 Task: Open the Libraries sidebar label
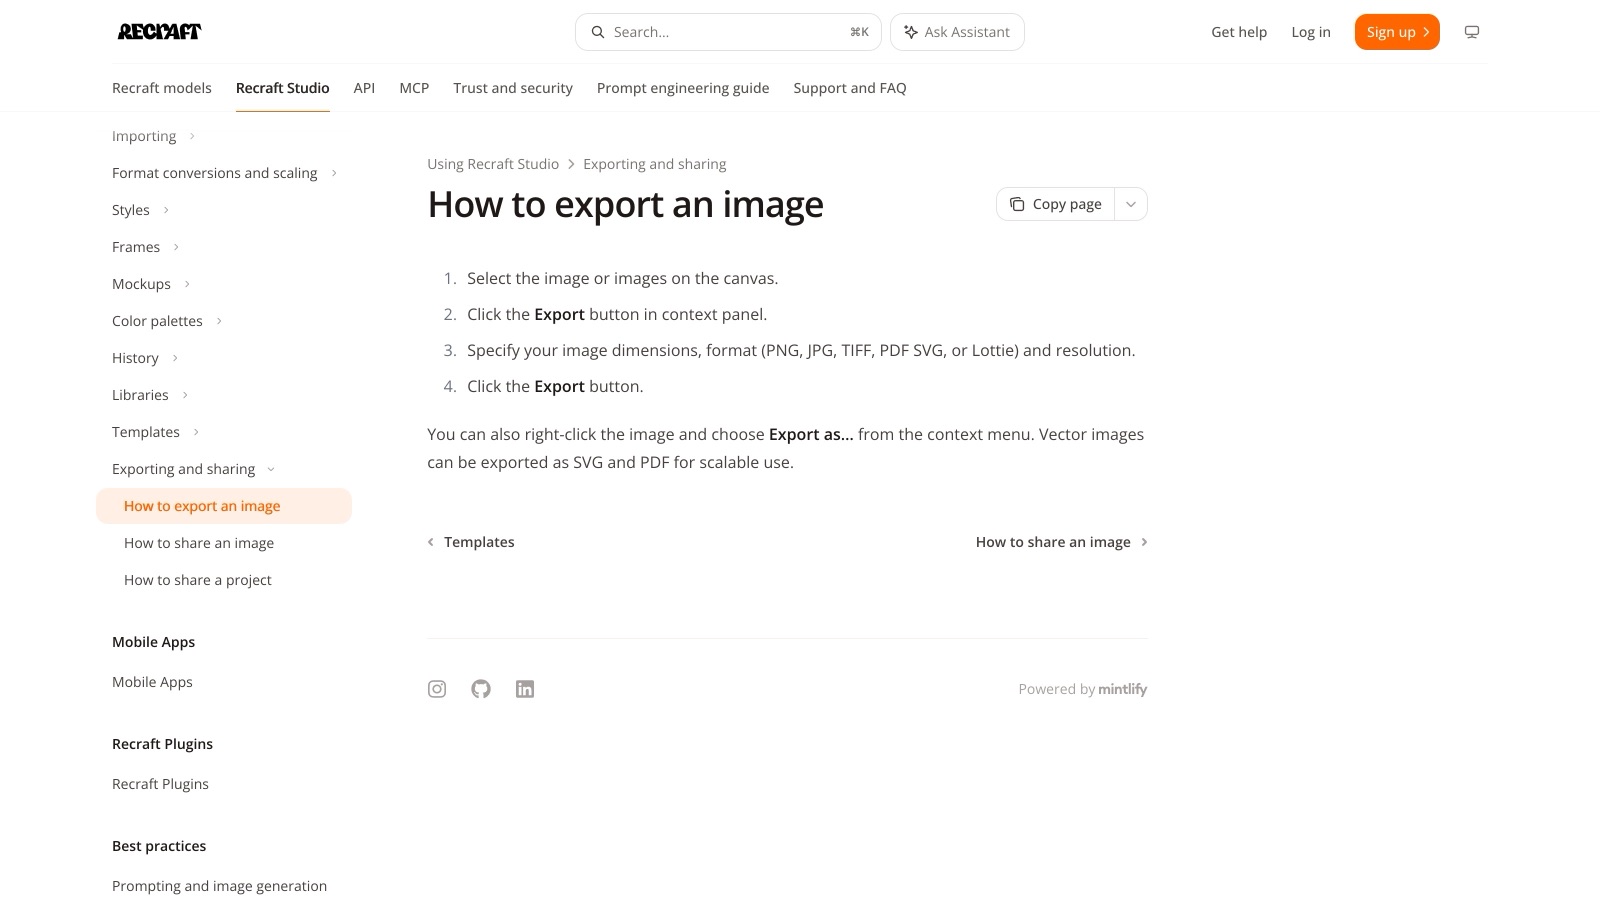(x=140, y=395)
